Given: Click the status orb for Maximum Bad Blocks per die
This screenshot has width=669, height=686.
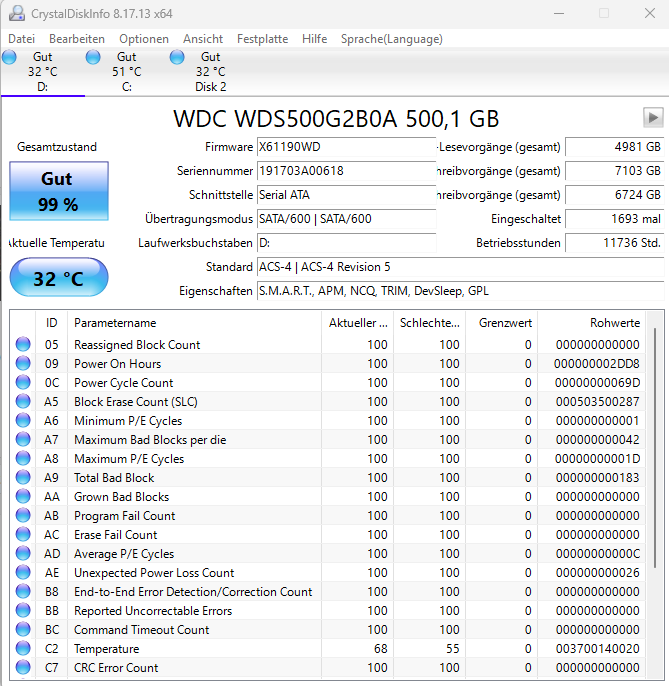Looking at the screenshot, I should 23,439.
